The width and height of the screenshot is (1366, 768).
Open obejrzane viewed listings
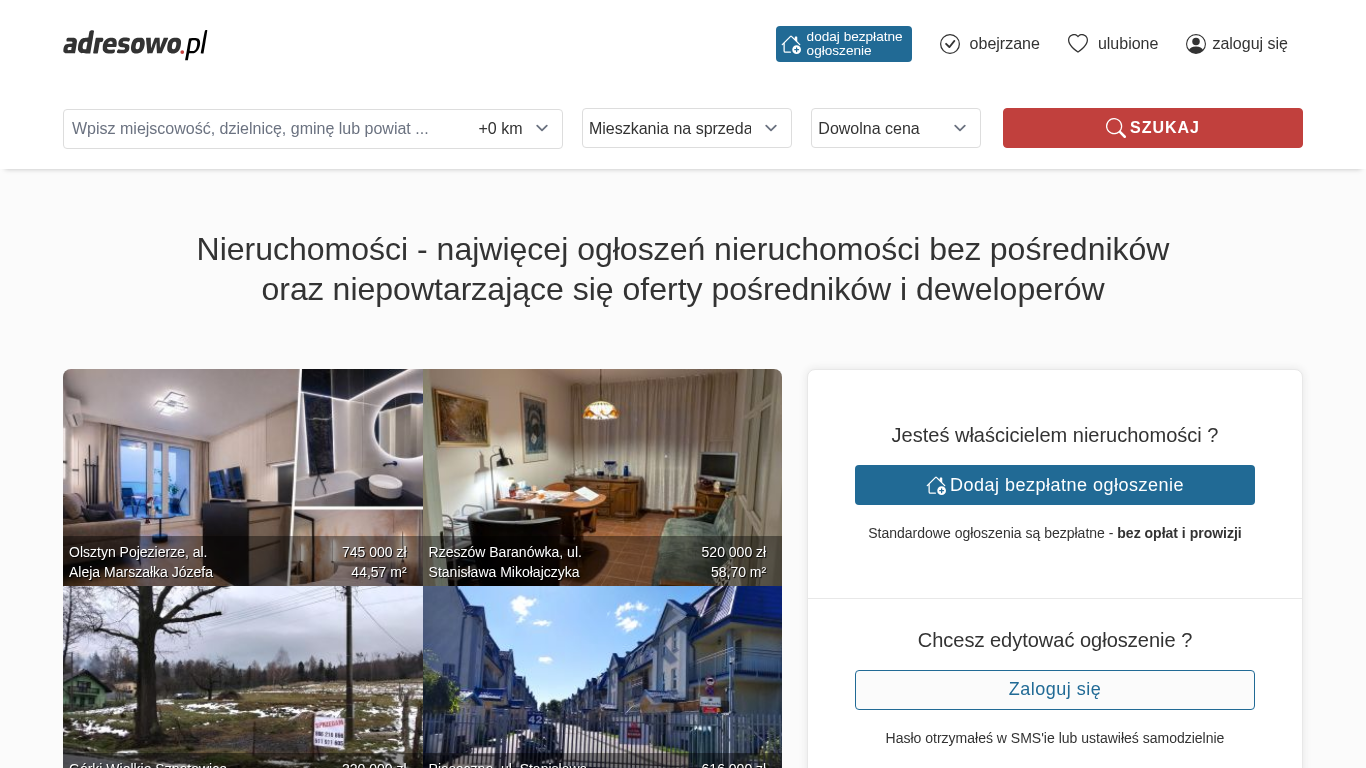pos(1003,44)
